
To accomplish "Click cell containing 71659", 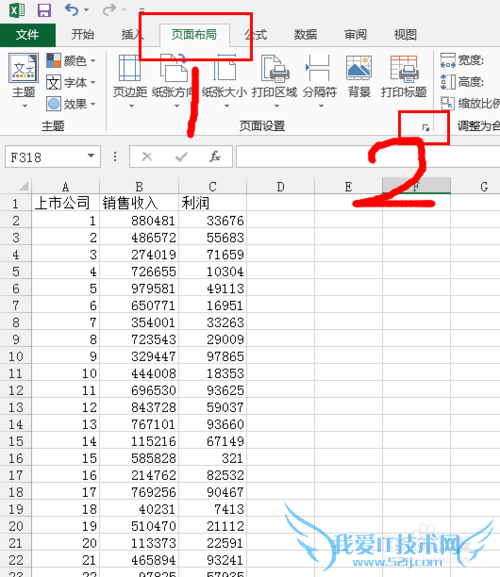I will [213, 254].
